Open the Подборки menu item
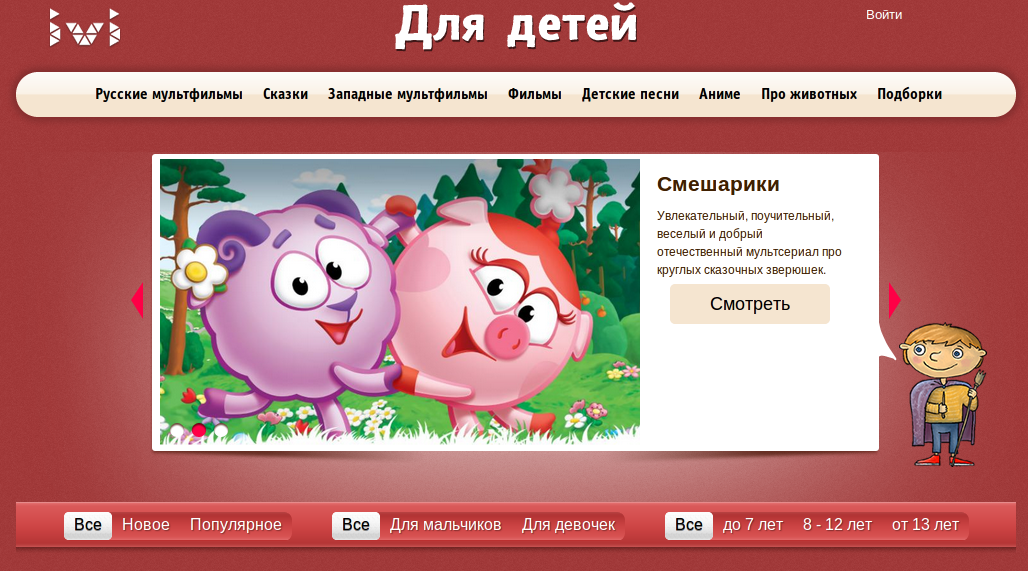The width and height of the screenshot is (1028, 571). click(909, 95)
